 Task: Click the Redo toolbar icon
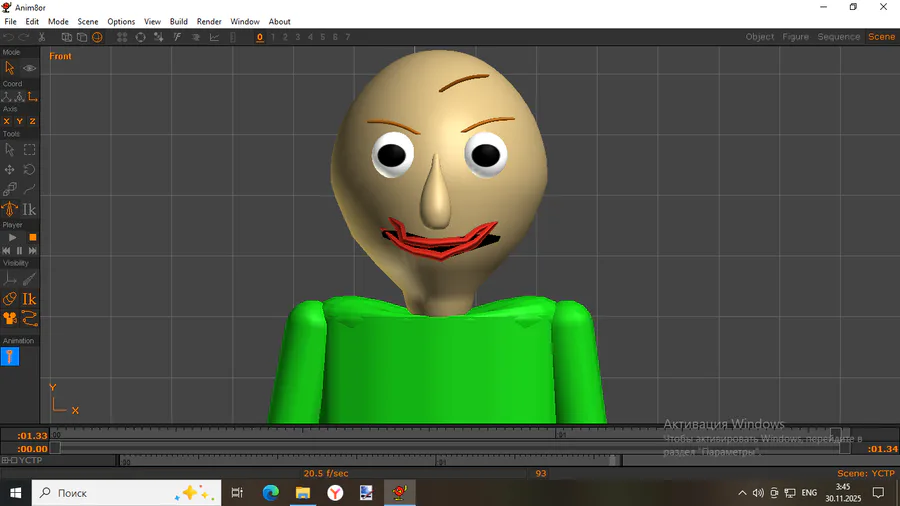[24, 37]
